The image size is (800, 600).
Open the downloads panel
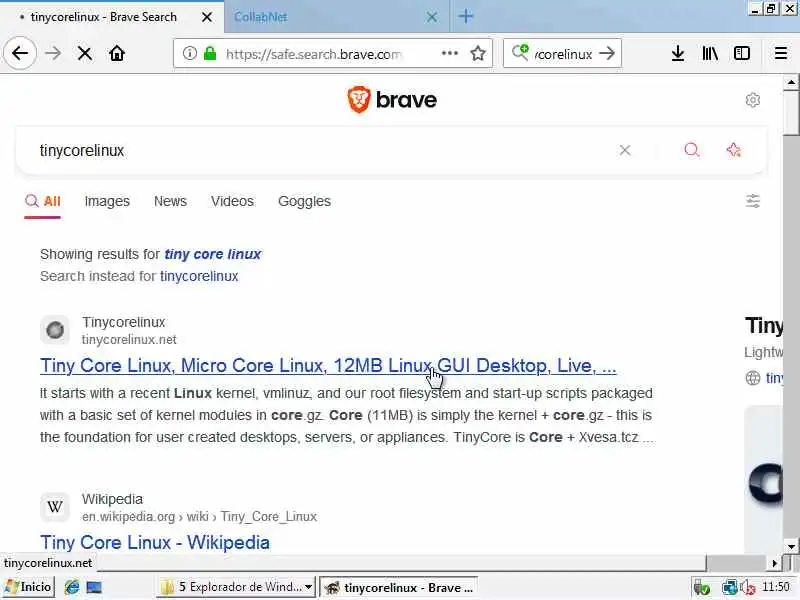[x=678, y=53]
